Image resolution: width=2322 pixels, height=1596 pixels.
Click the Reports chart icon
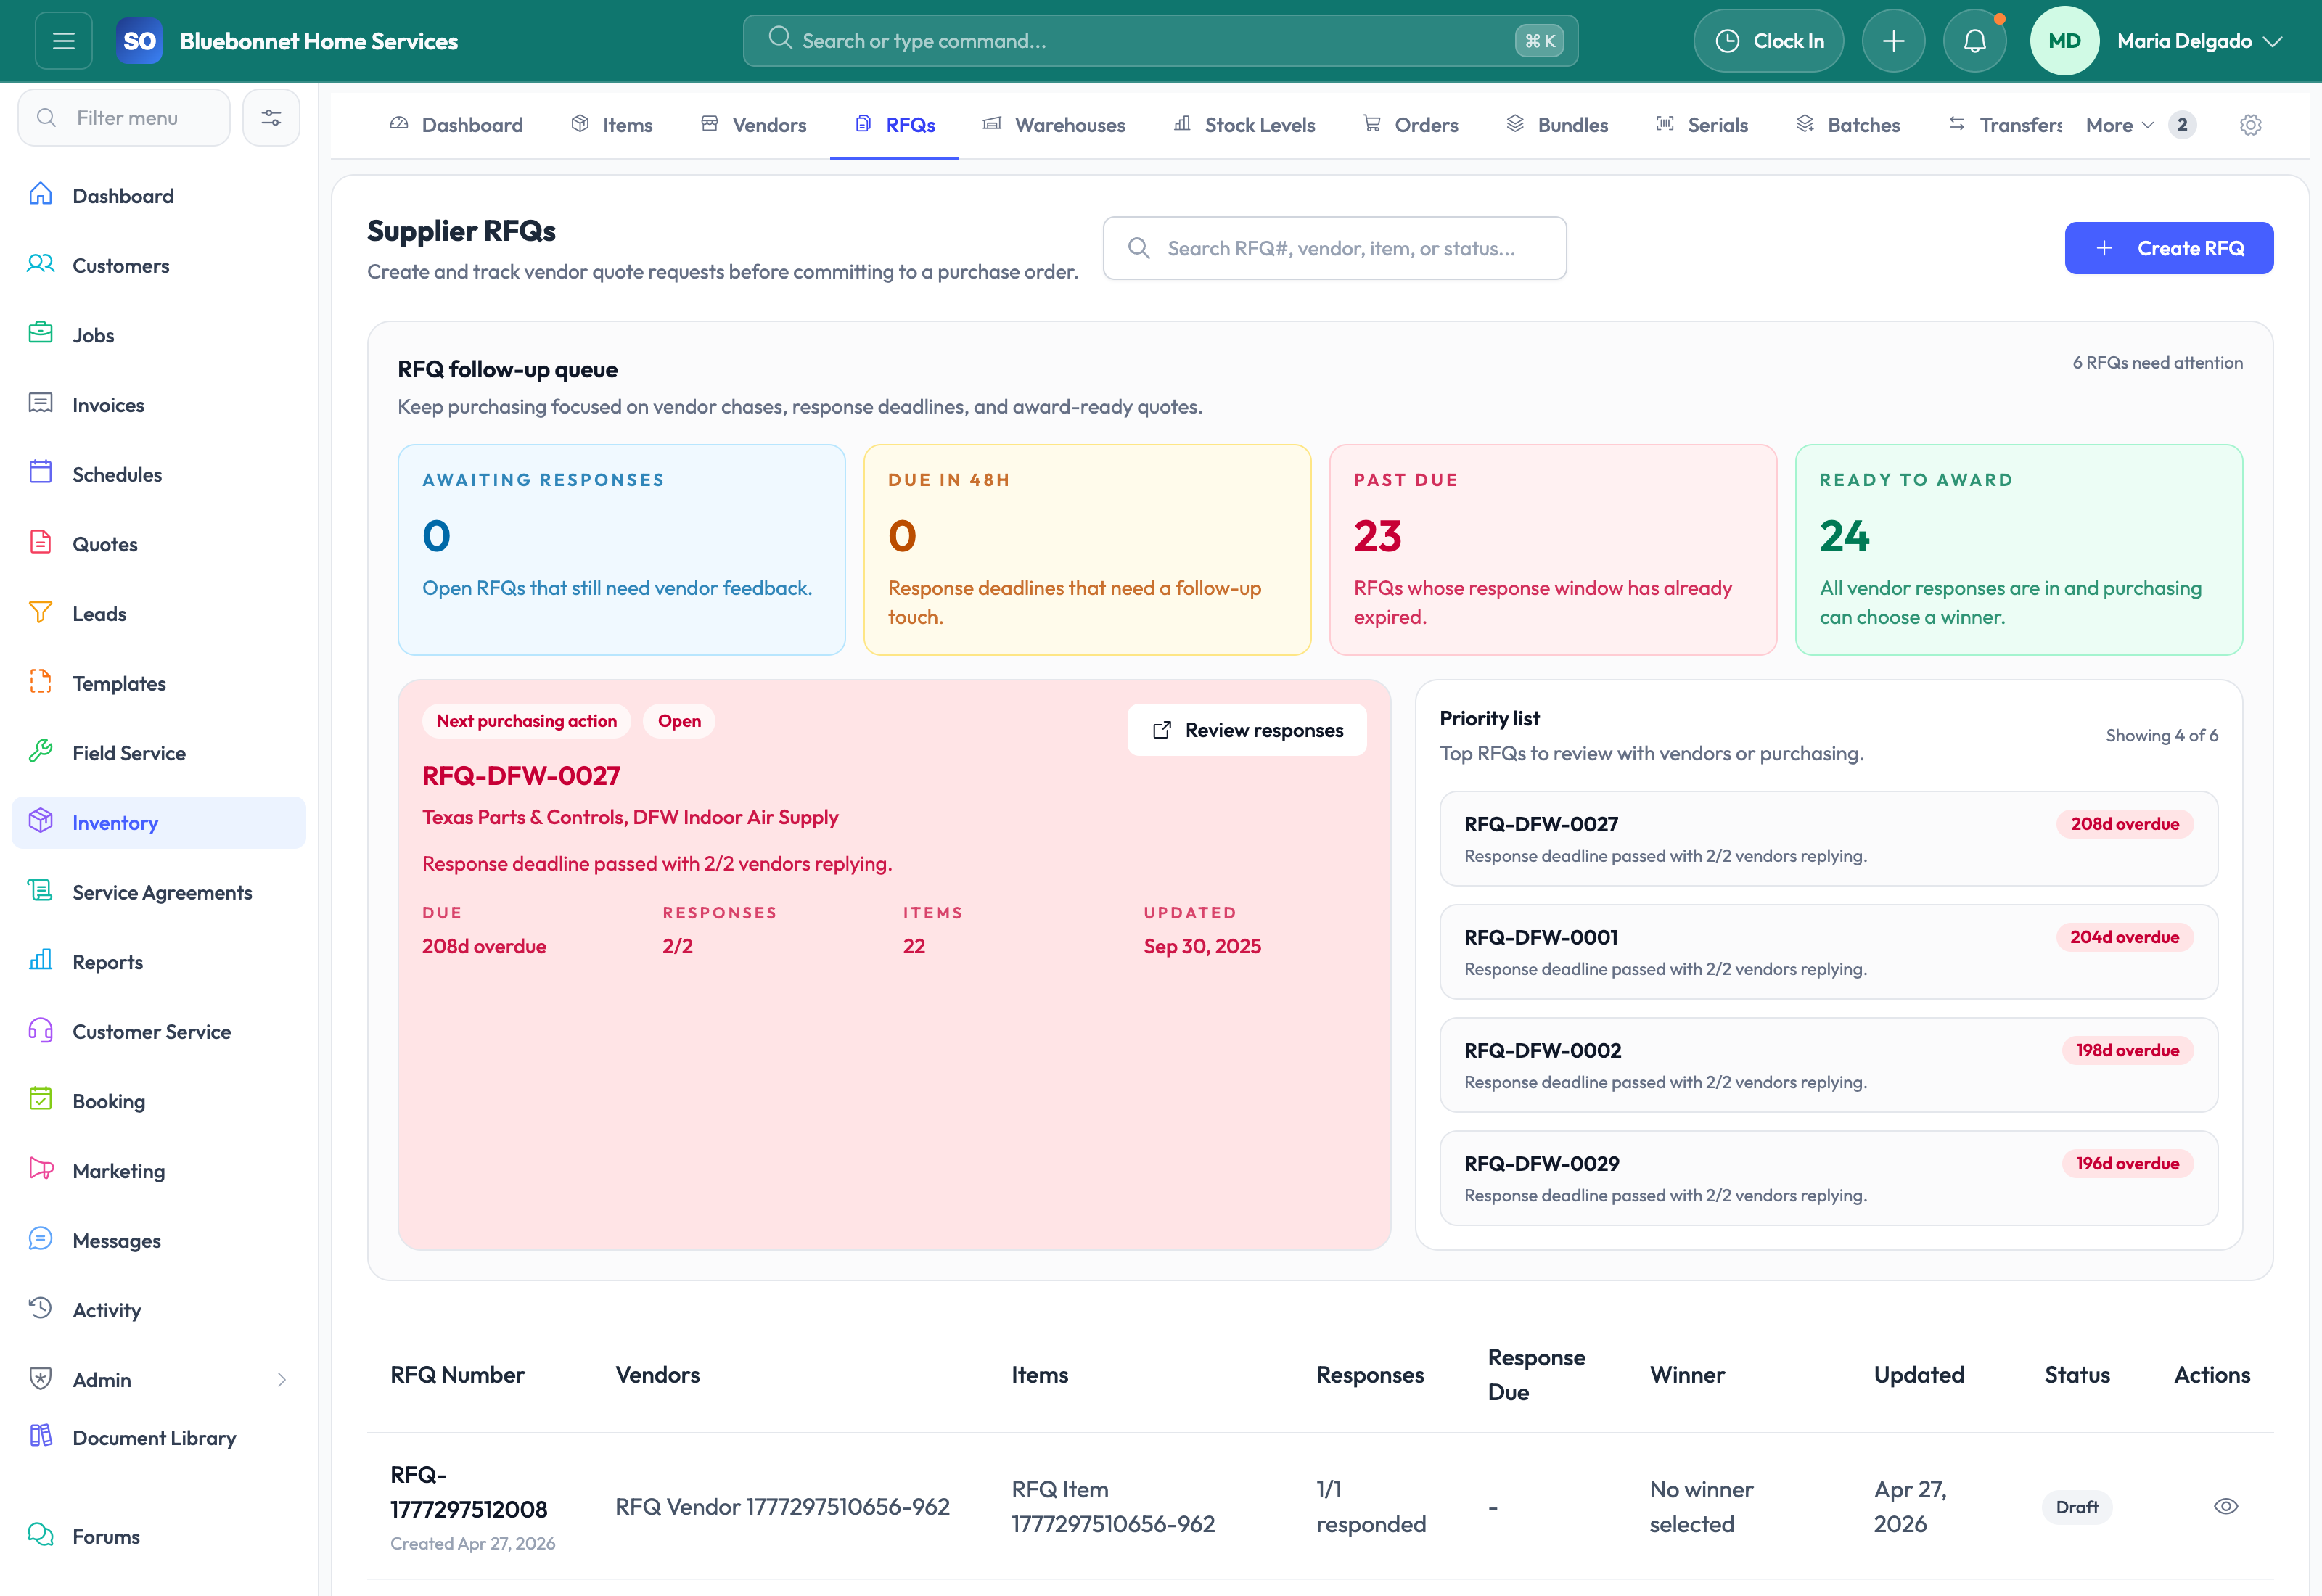(x=41, y=961)
